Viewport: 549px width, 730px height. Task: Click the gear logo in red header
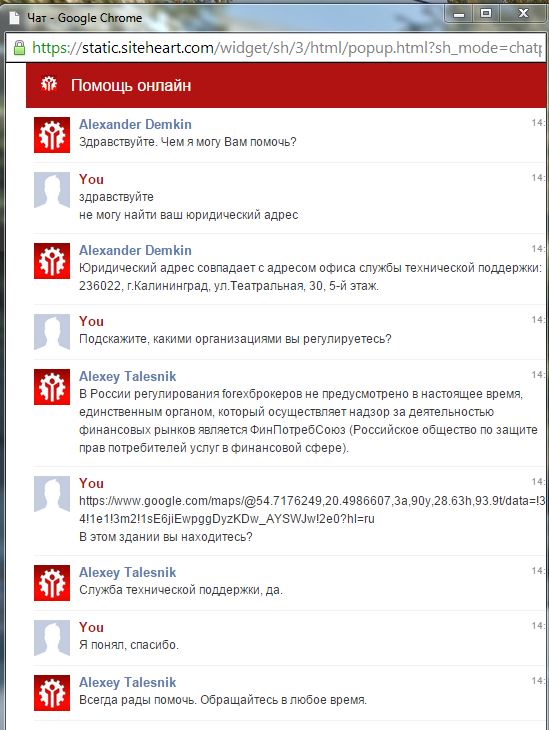49,84
